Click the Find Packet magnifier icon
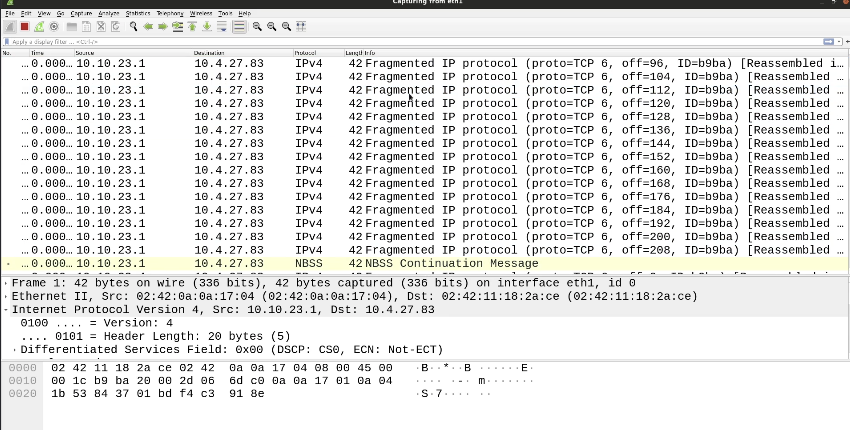Image resolution: width=850 pixels, height=430 pixels. pos(133,26)
